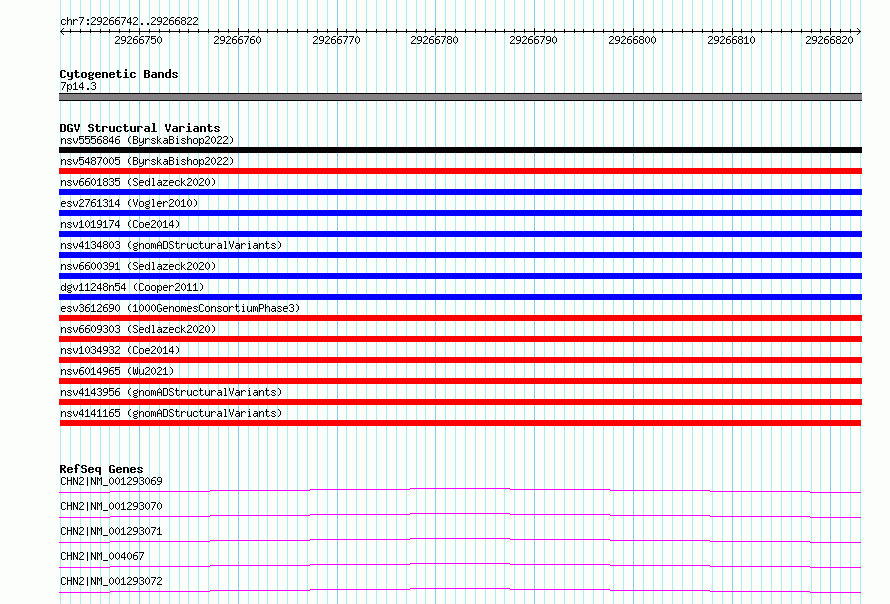Click the magenta line for CHN2|NM_004067
This screenshot has height=604, width=890.
point(460,565)
